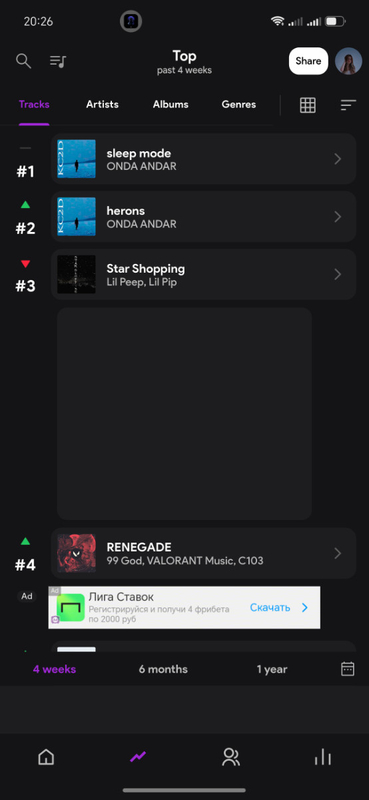Expand Star Shopping track chevron
This screenshot has height=800, width=369.
(x=337, y=274)
